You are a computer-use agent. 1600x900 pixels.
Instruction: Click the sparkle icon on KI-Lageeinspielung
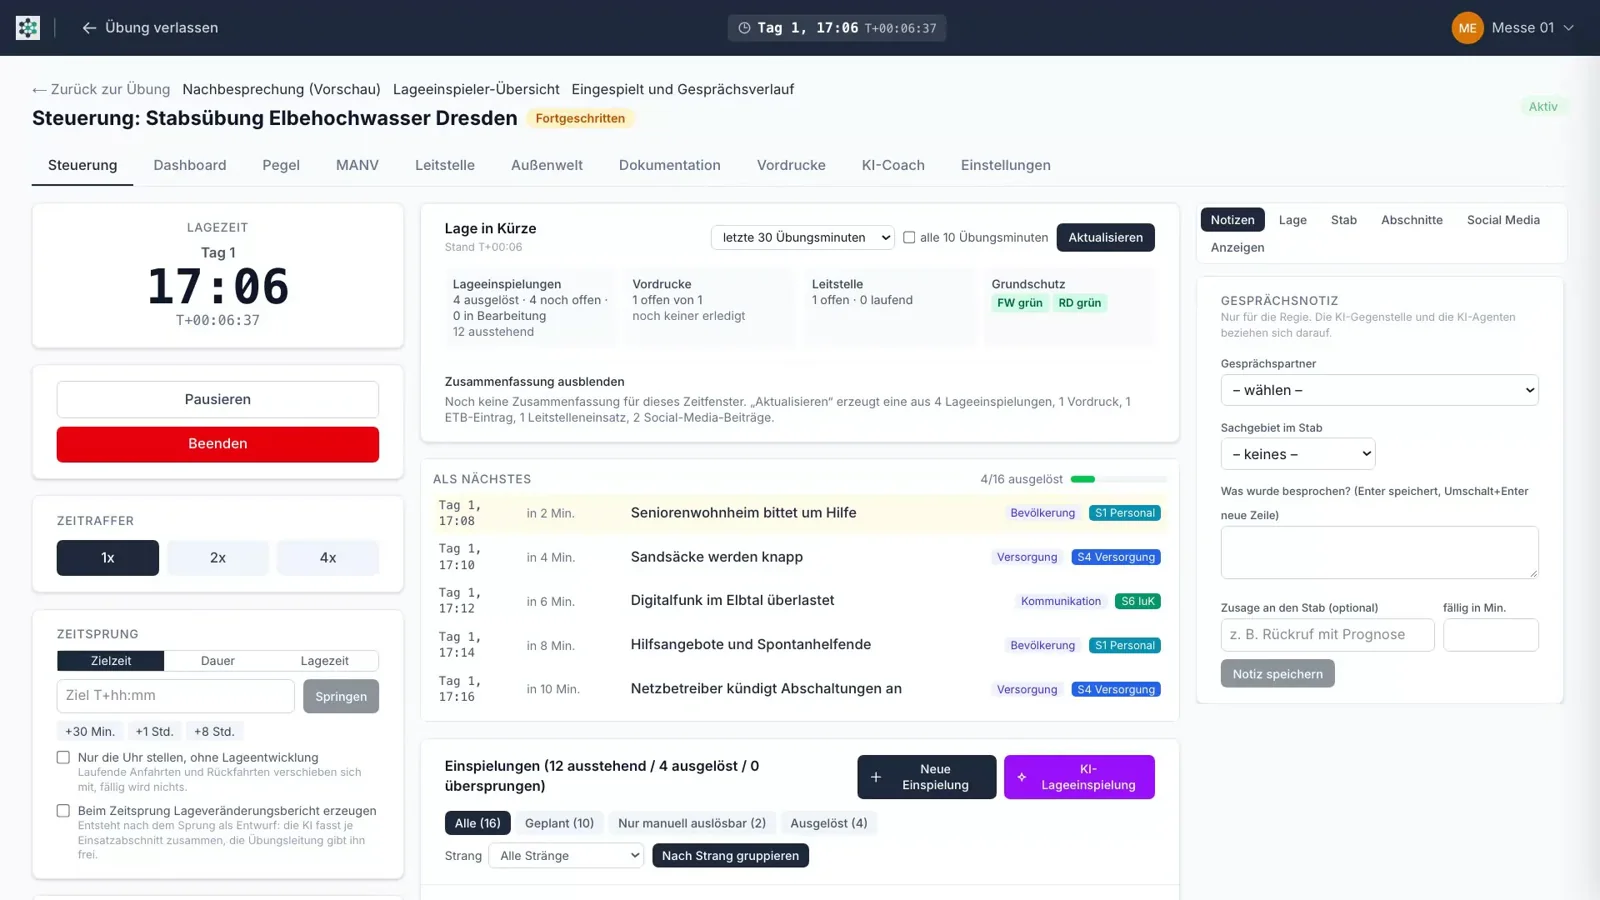pyautogui.click(x=1022, y=777)
